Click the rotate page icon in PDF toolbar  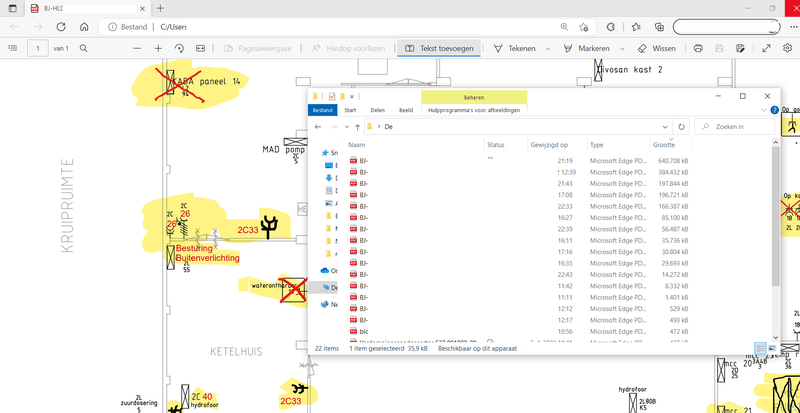[179, 48]
